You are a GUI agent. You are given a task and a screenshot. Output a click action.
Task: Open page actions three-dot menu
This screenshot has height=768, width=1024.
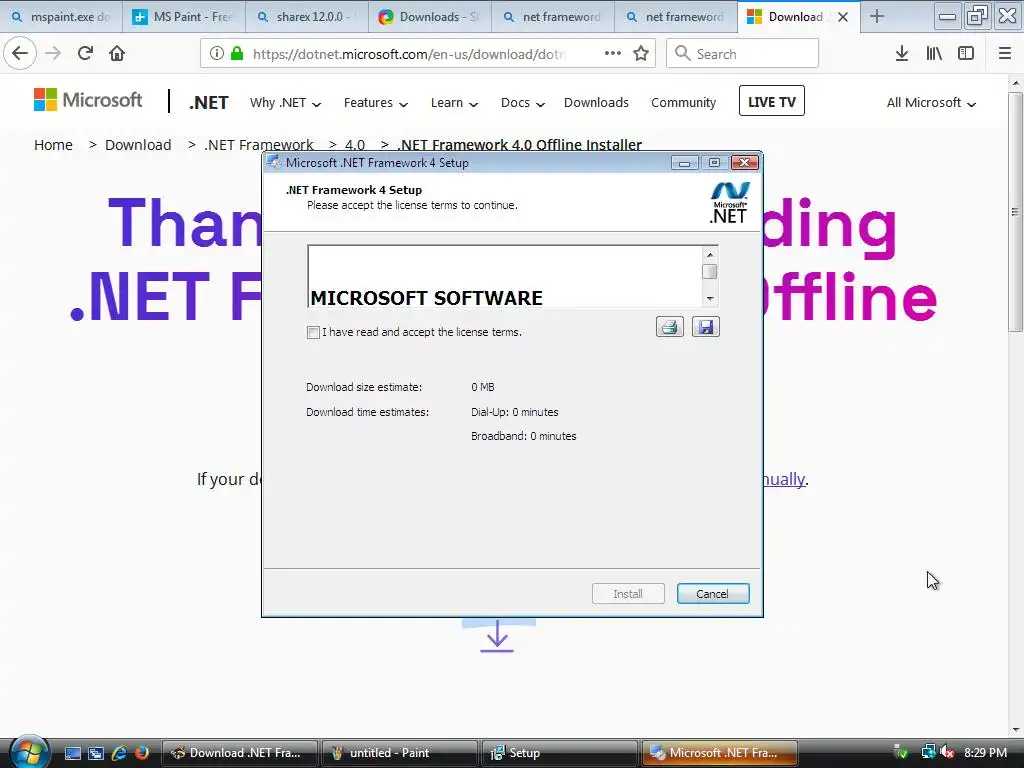point(613,54)
